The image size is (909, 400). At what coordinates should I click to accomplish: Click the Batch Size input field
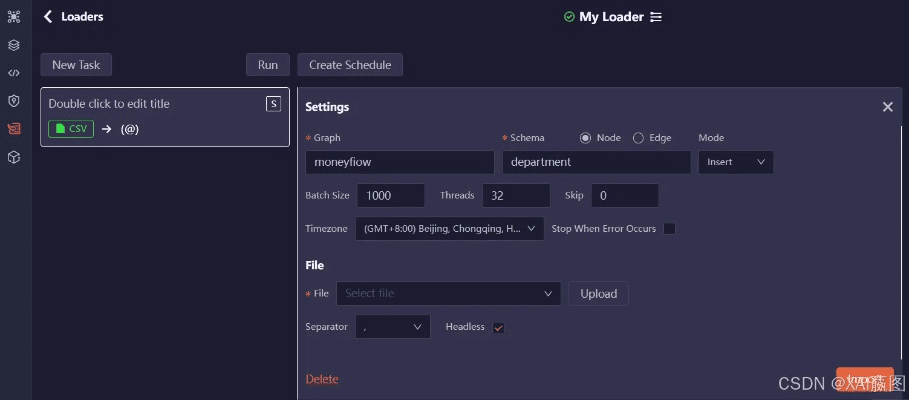(389, 196)
